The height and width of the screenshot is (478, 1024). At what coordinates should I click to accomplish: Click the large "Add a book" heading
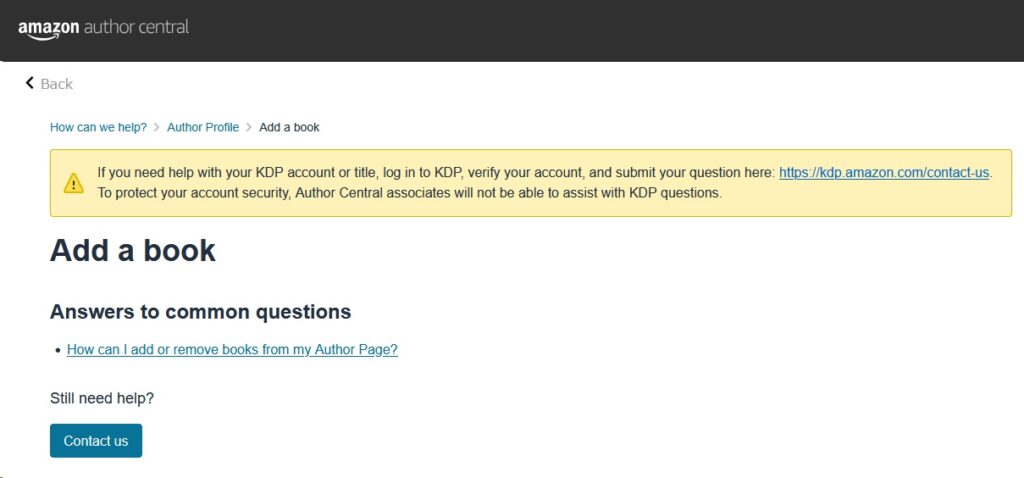pyautogui.click(x=133, y=251)
